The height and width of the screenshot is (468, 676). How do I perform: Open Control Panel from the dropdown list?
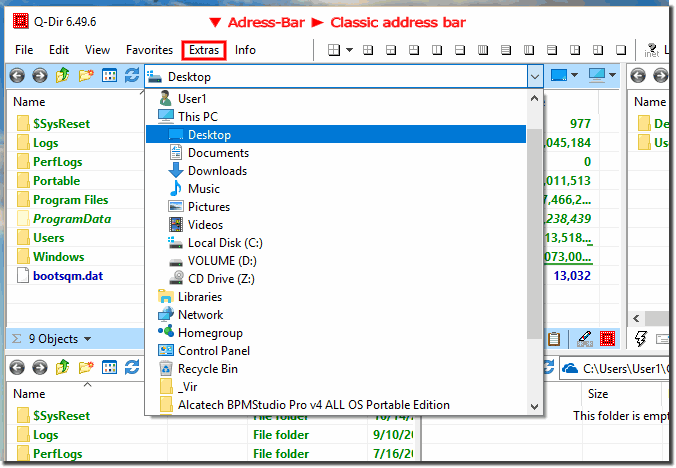tap(336, 351)
